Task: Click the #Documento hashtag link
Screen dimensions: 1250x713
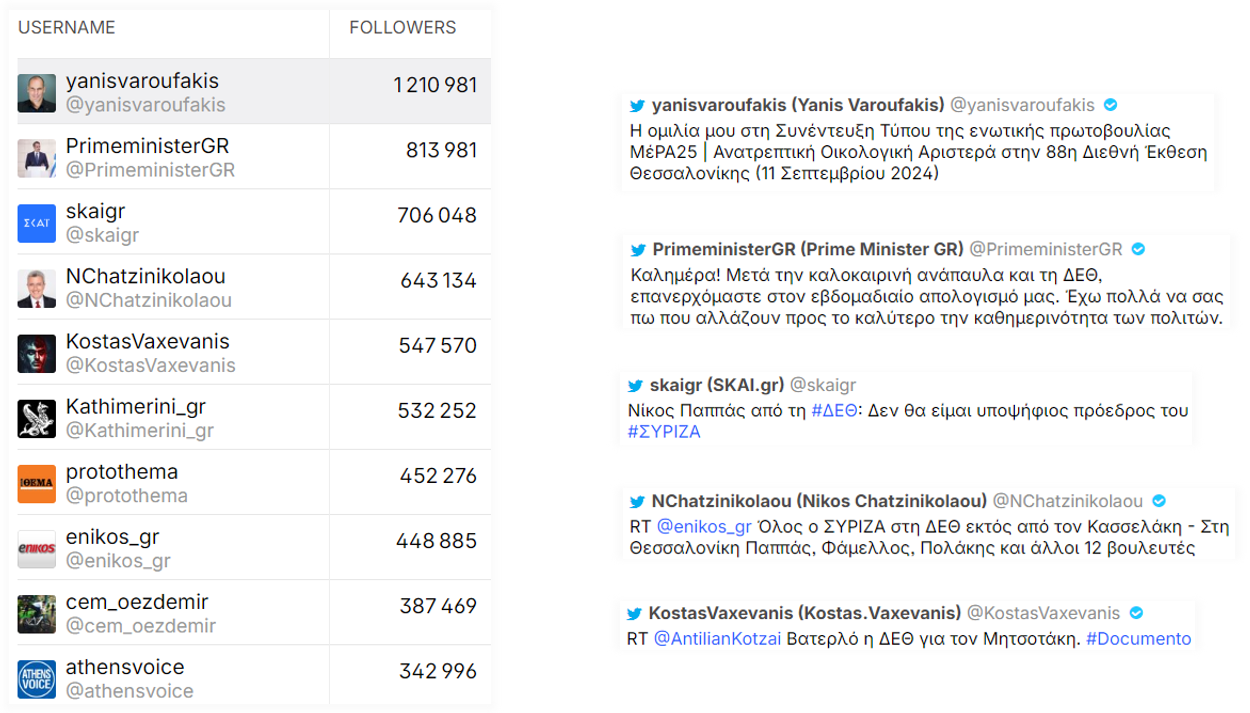Action: [x=1138, y=638]
